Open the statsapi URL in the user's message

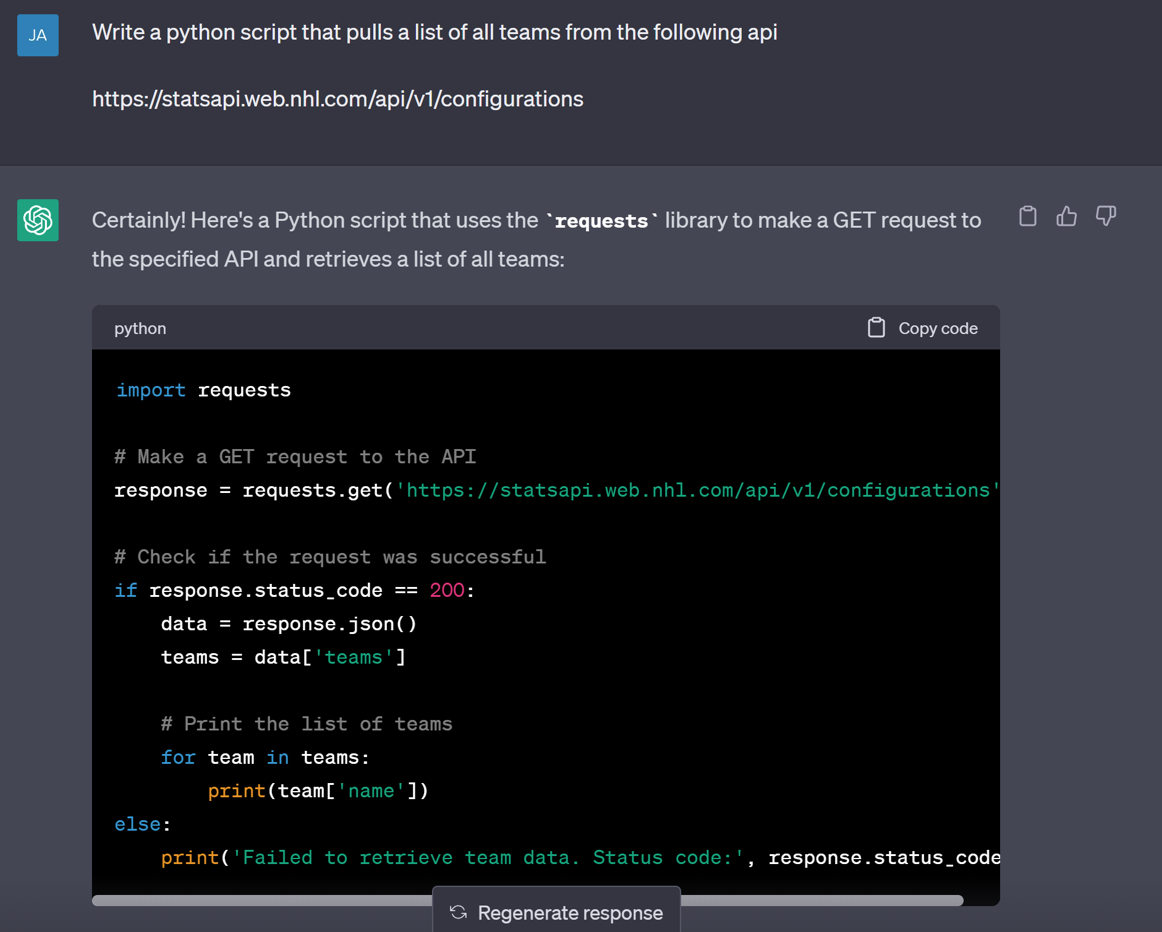point(337,99)
